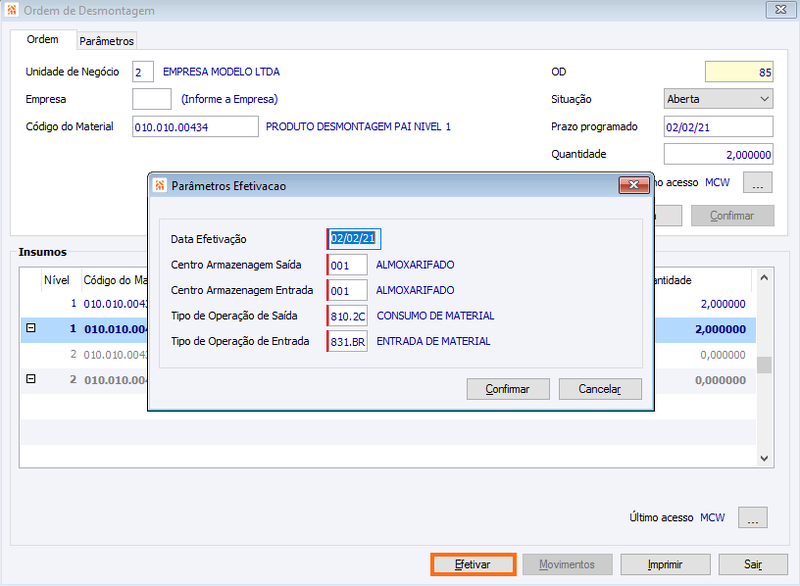800x586 pixels.
Task: Focus the empty Empresa field
Action: pos(152,99)
